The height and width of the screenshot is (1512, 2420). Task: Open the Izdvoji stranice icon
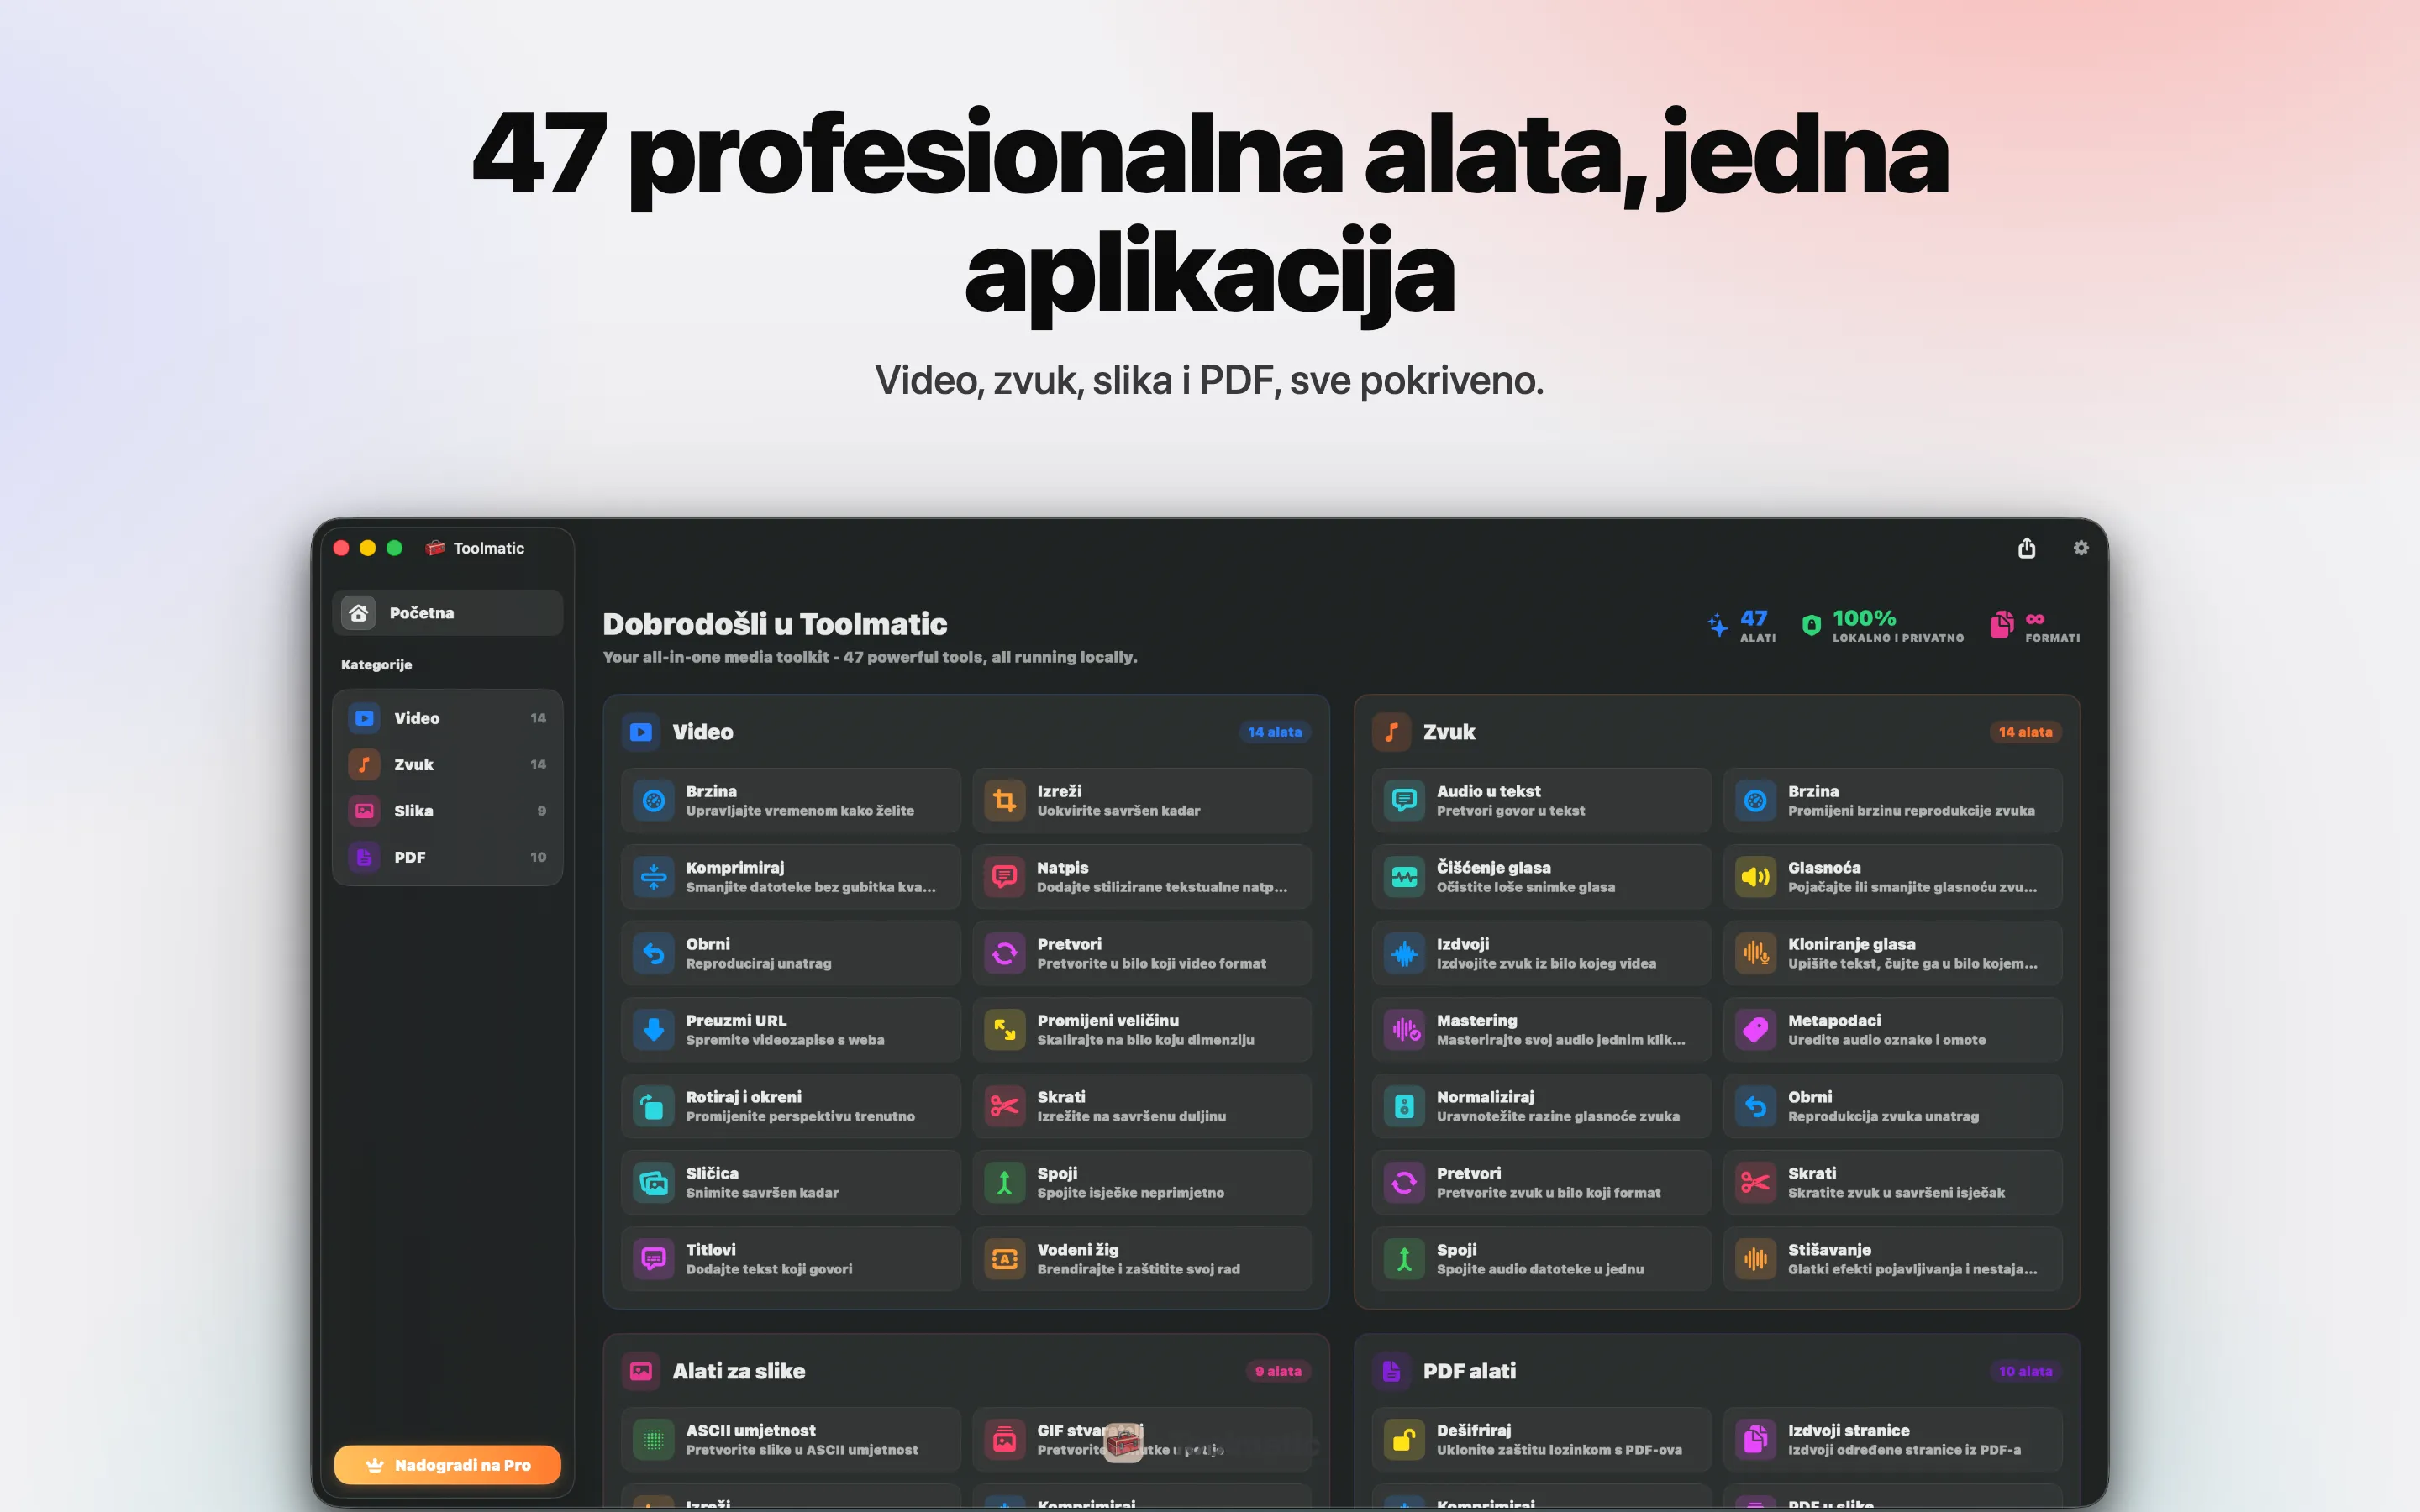coord(1756,1440)
